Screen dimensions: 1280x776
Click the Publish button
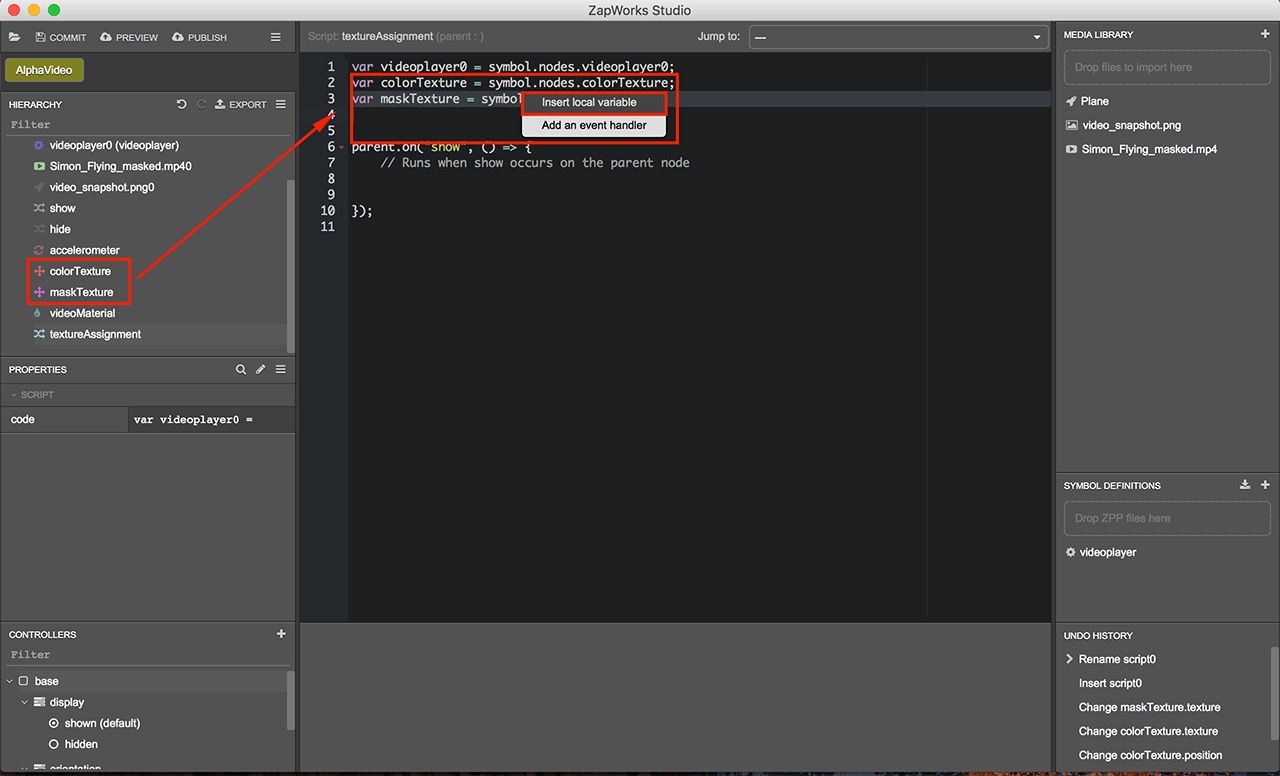[x=199, y=37]
